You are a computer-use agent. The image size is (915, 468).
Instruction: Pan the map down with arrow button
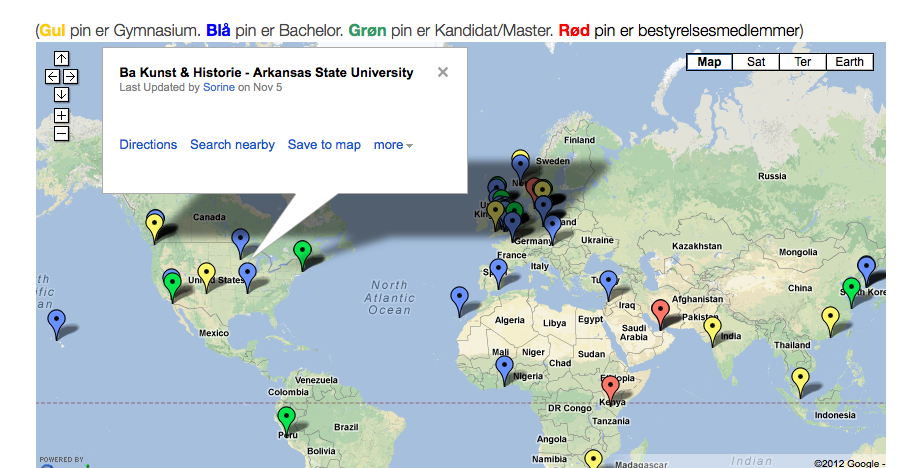[61, 95]
